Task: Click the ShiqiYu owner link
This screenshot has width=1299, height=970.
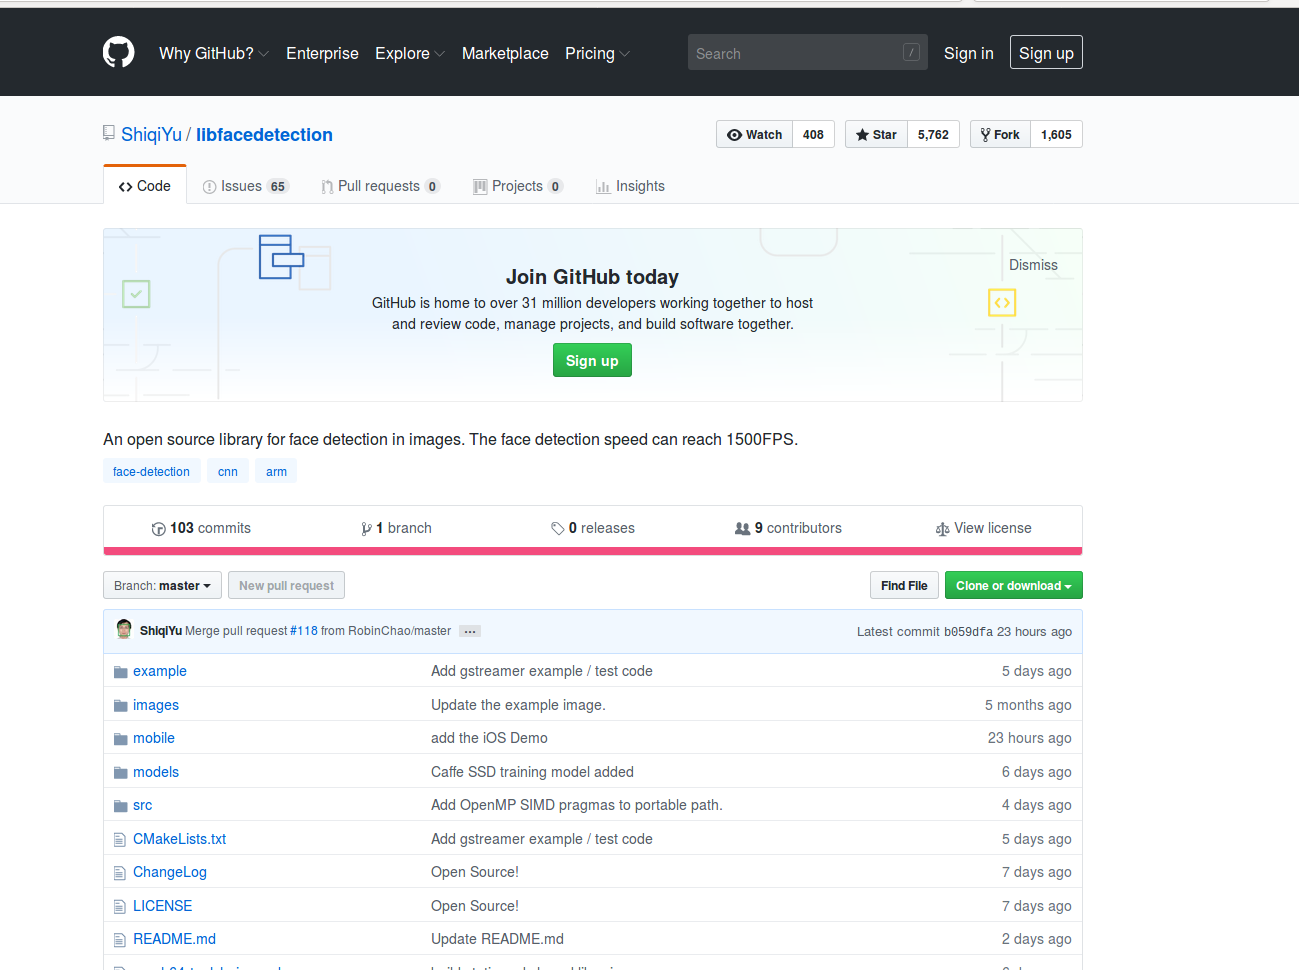Action: [x=151, y=134]
